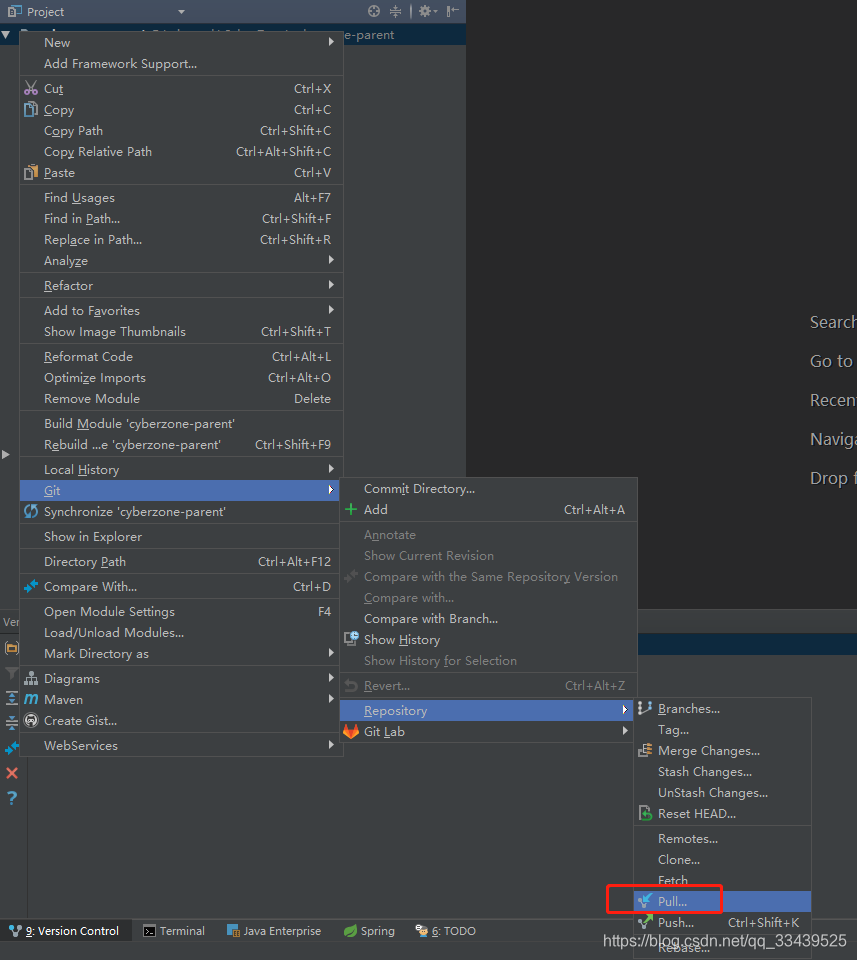Choose Tag... in Repository submenu
The image size is (857, 960).
(722, 730)
